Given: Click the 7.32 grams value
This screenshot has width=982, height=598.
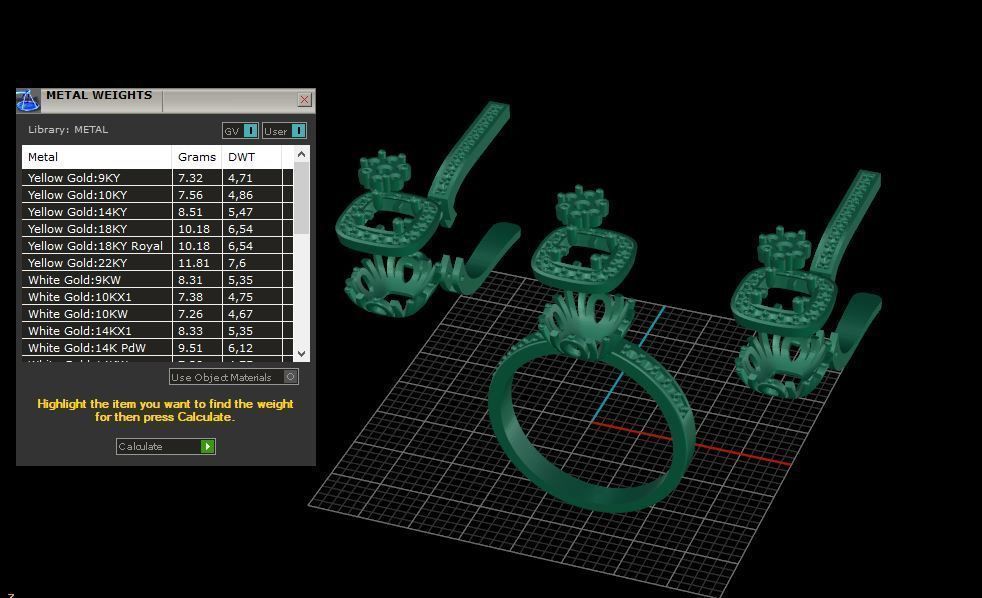Looking at the screenshot, I should coord(190,178).
